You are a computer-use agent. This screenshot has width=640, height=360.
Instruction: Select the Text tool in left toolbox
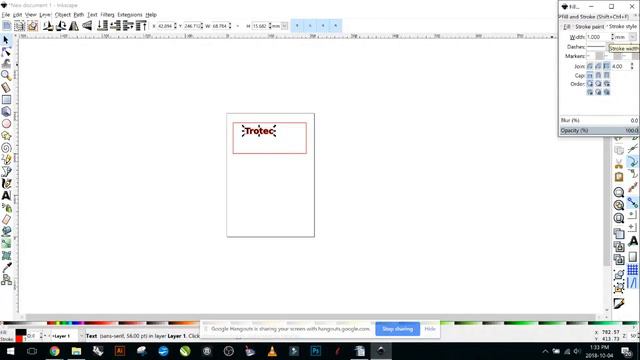tap(6, 196)
